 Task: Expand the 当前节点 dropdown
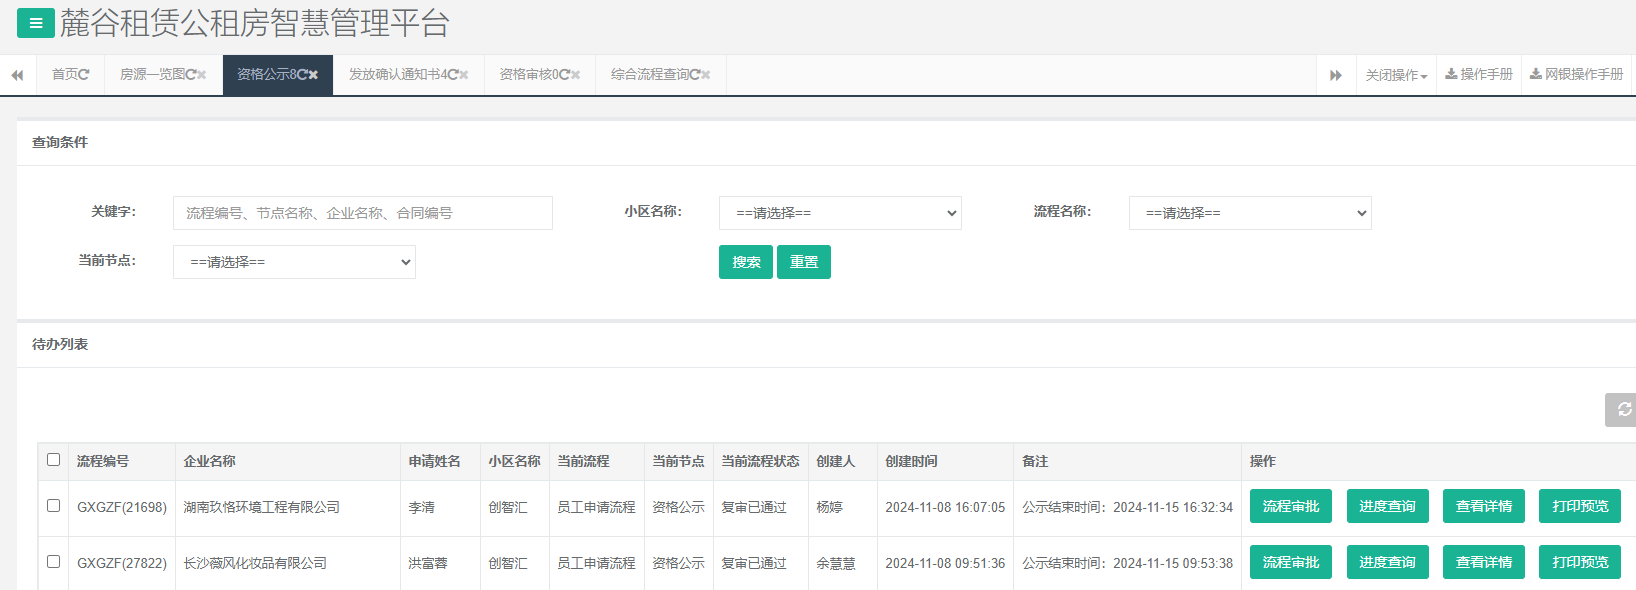pyautogui.click(x=294, y=262)
